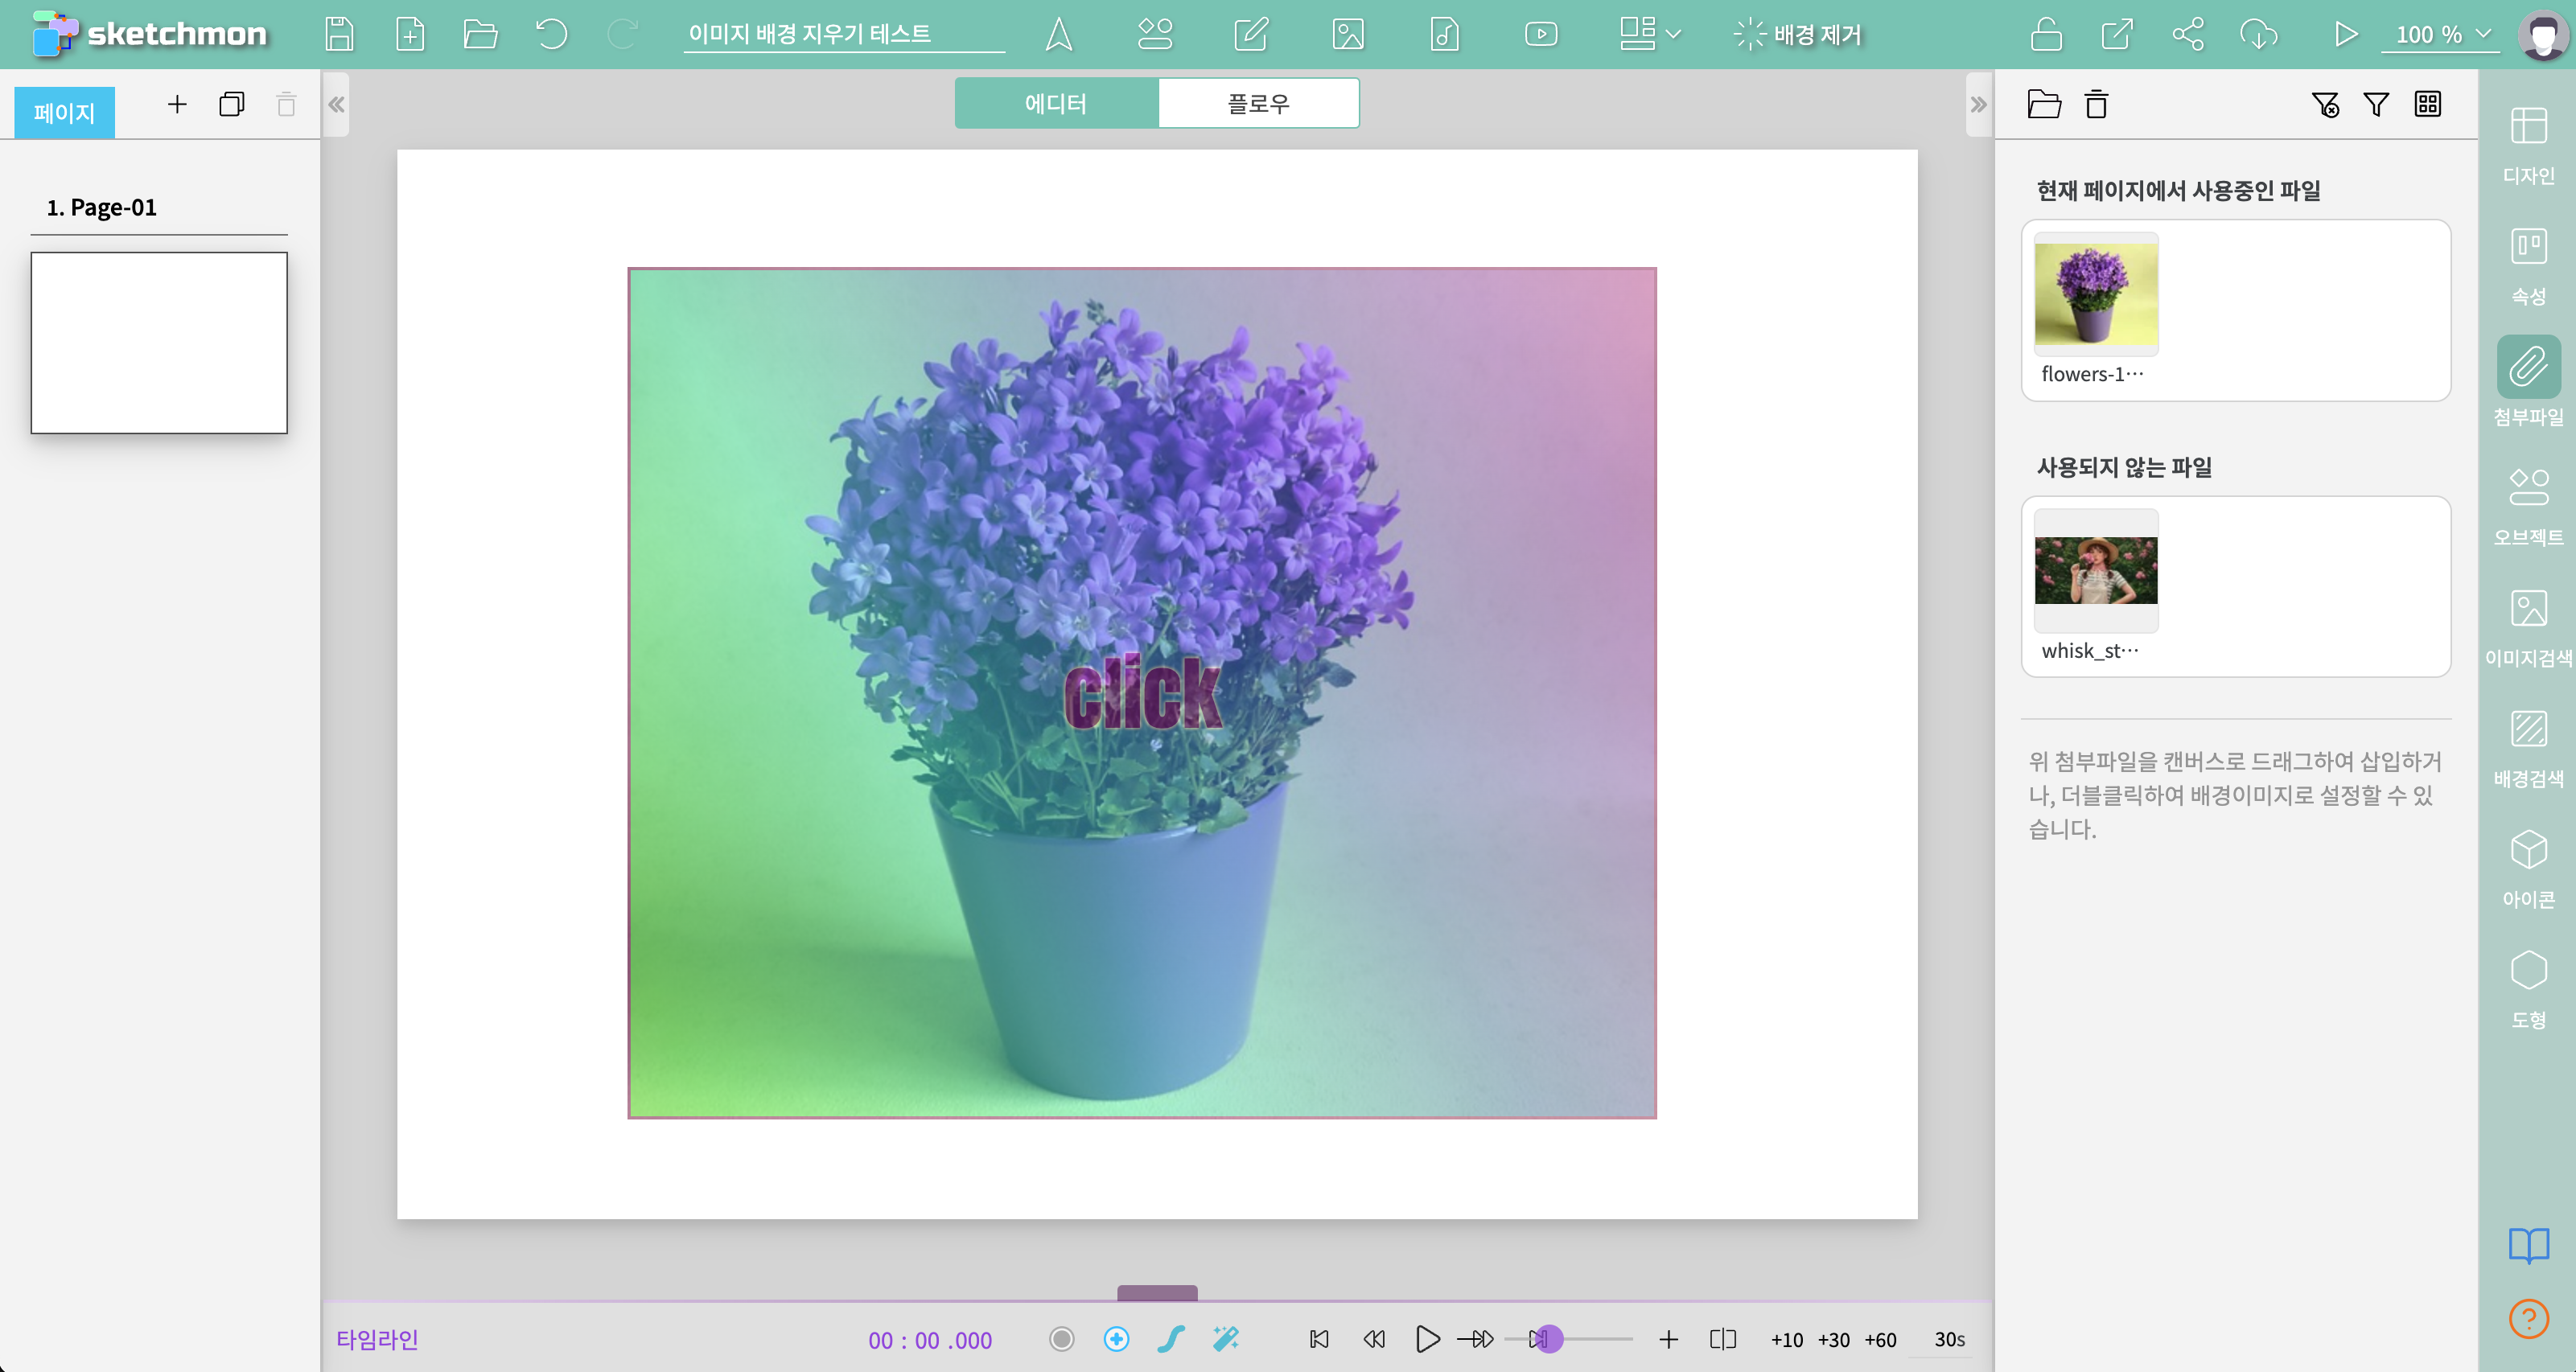Toggle grid view of attachment files
The width and height of the screenshot is (2576, 1372).
pyautogui.click(x=2427, y=104)
